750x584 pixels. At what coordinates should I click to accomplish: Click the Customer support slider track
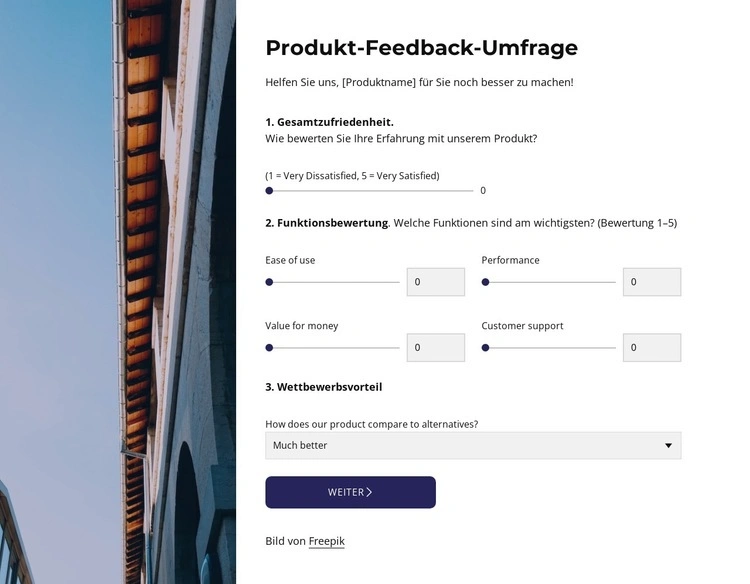[551, 348]
